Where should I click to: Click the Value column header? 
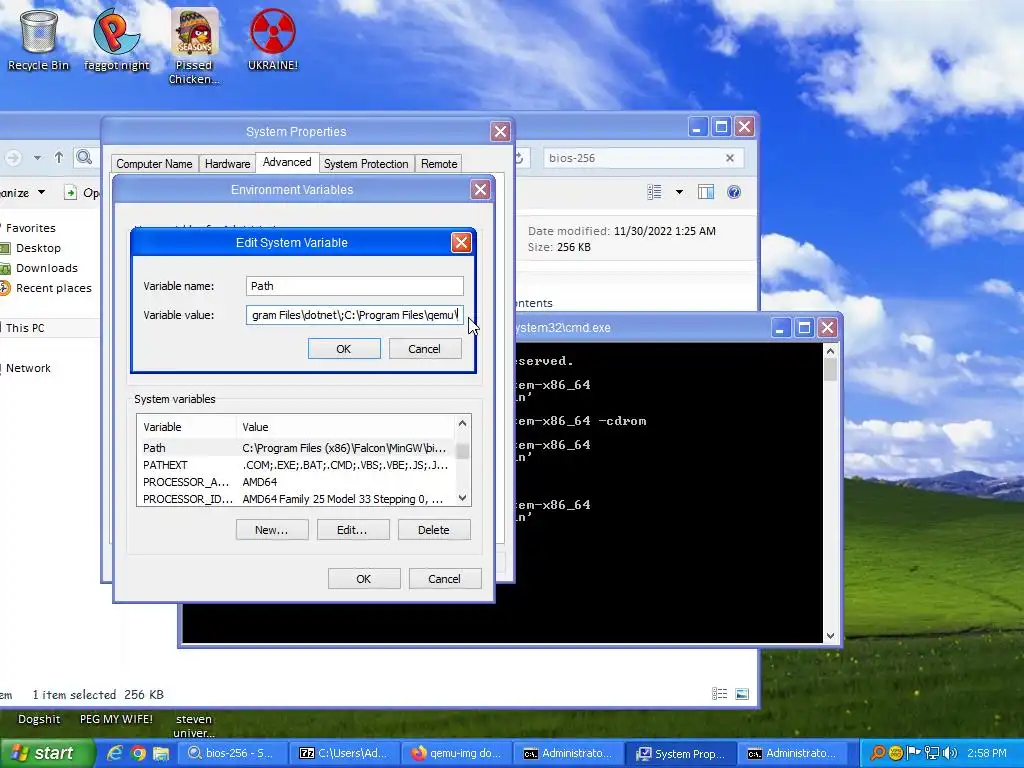[x=345, y=427]
